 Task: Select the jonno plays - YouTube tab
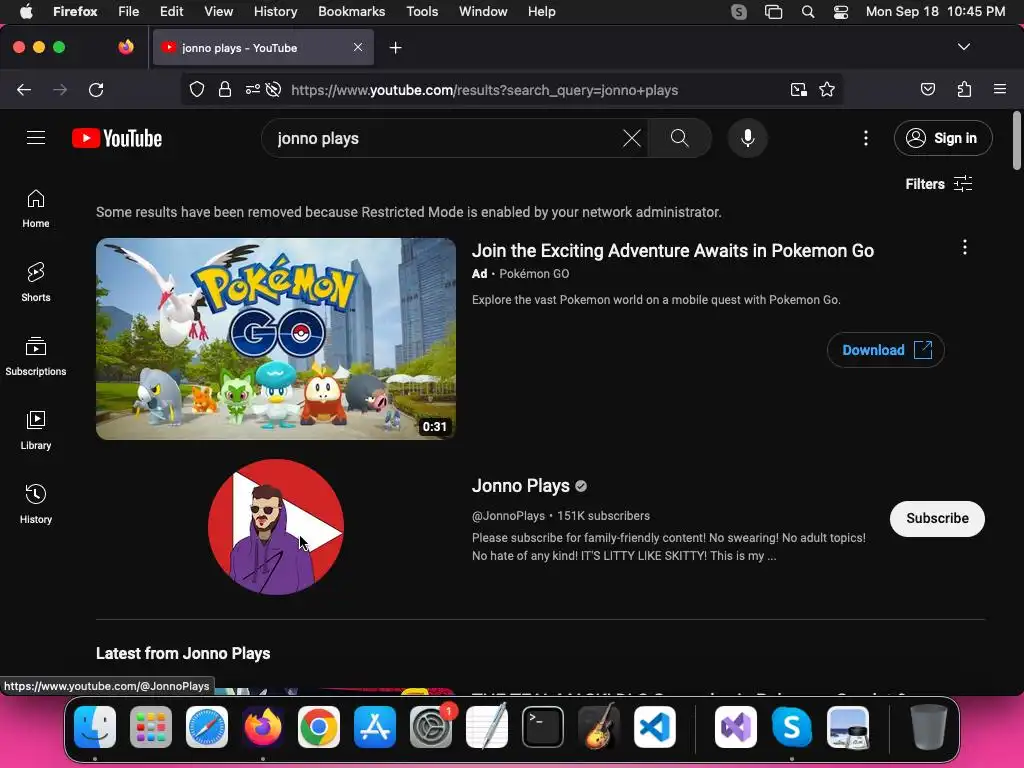click(x=263, y=48)
